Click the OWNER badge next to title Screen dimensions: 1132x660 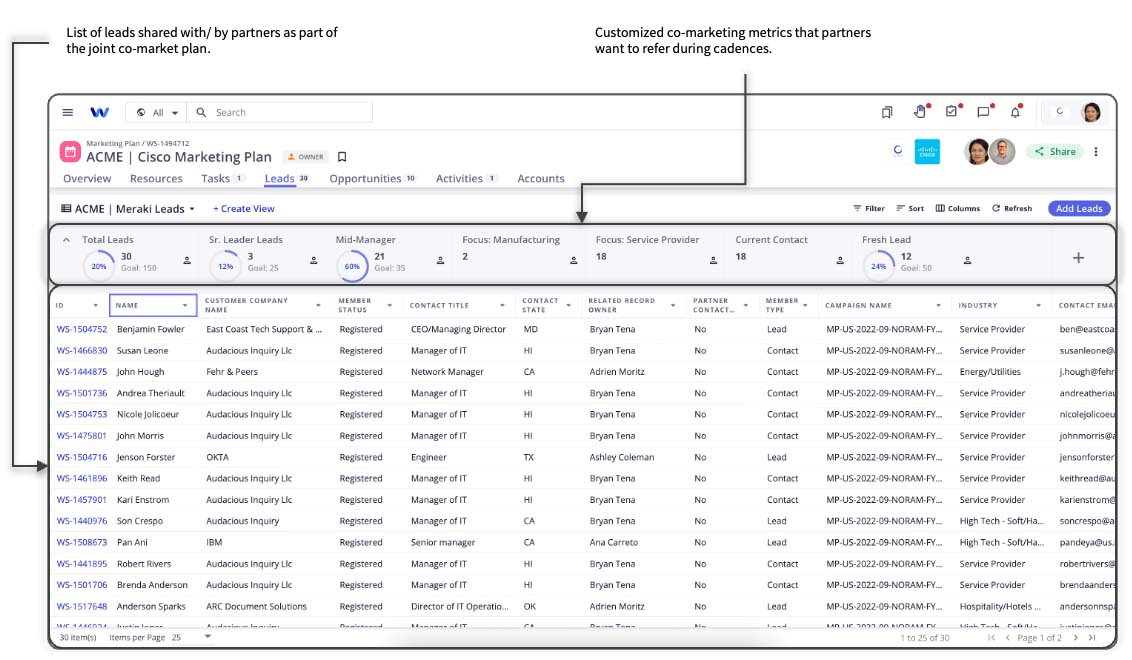[x=306, y=157]
